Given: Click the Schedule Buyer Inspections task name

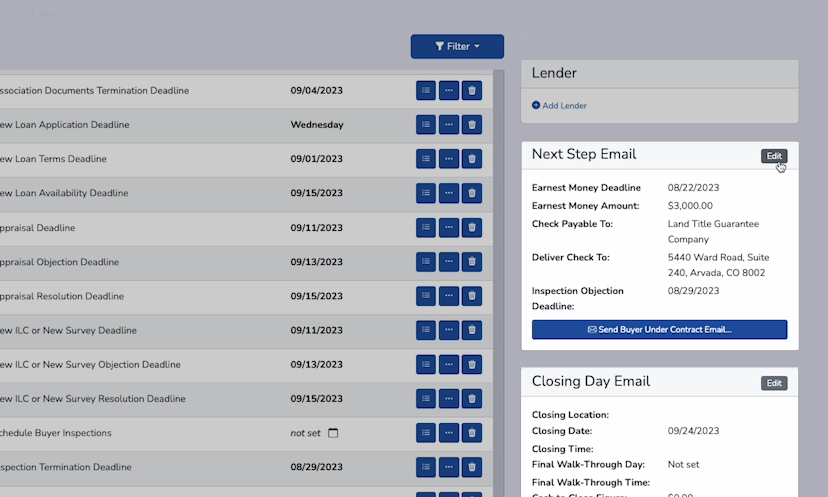Looking at the screenshot, I should point(55,433).
